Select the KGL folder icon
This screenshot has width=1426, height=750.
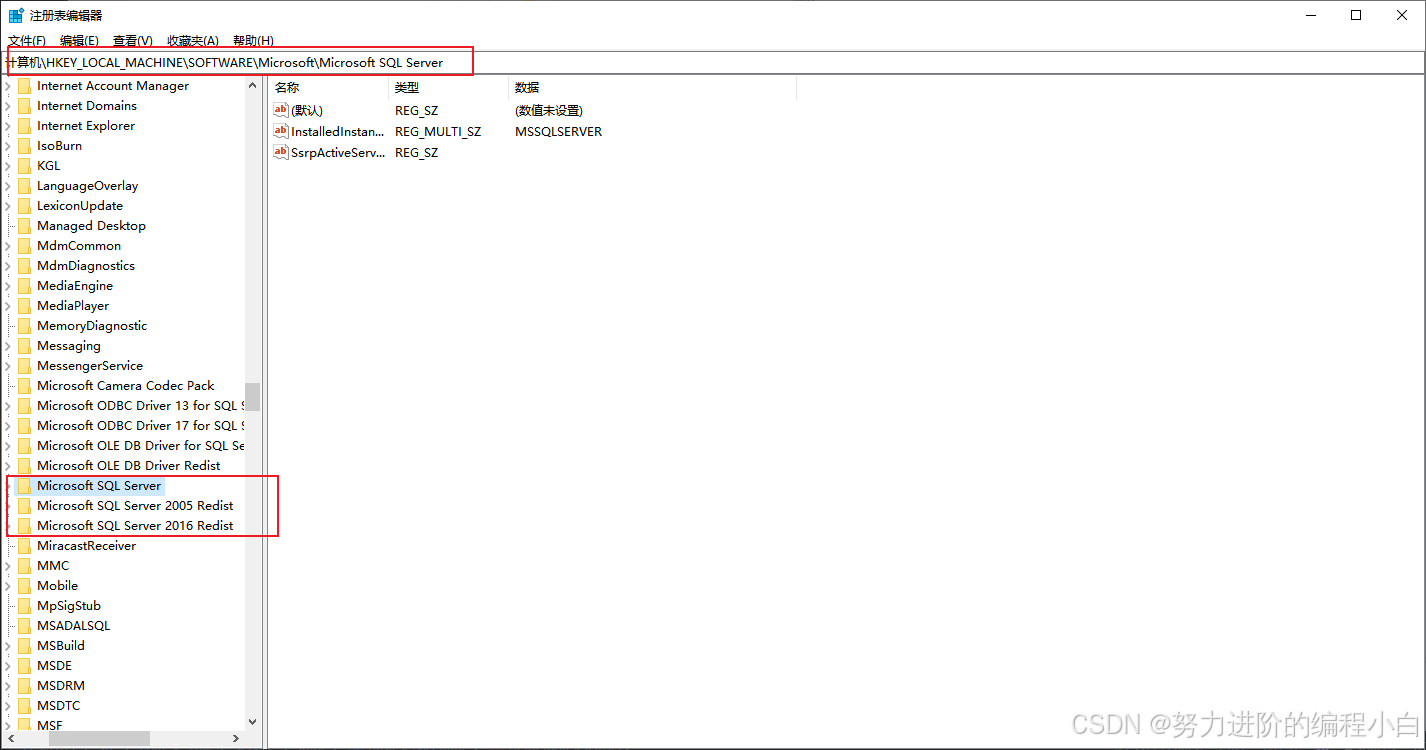(x=25, y=166)
